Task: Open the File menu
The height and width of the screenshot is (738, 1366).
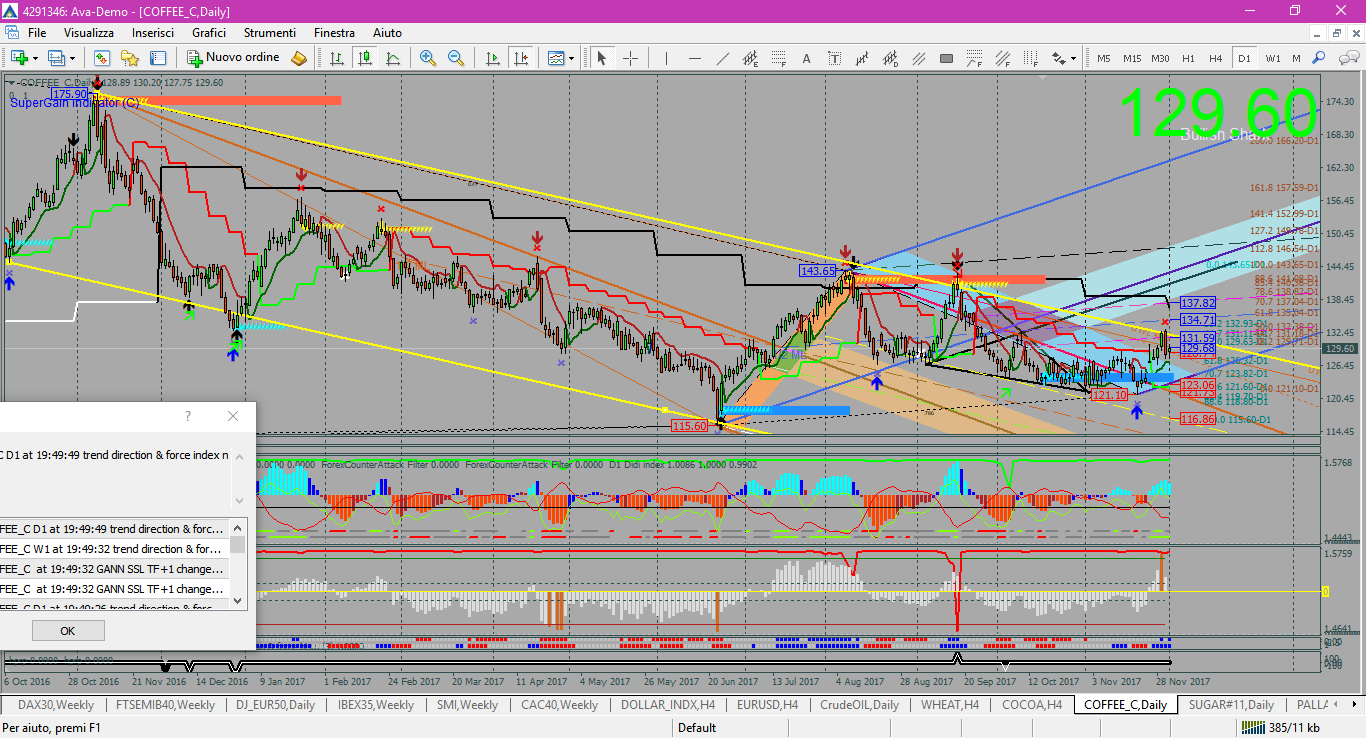Action: (37, 33)
